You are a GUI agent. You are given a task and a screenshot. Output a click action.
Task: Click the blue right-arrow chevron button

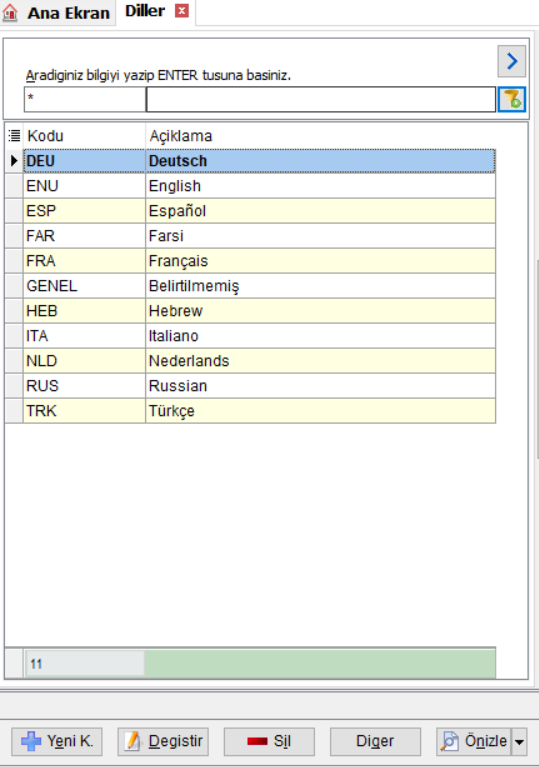[512, 61]
